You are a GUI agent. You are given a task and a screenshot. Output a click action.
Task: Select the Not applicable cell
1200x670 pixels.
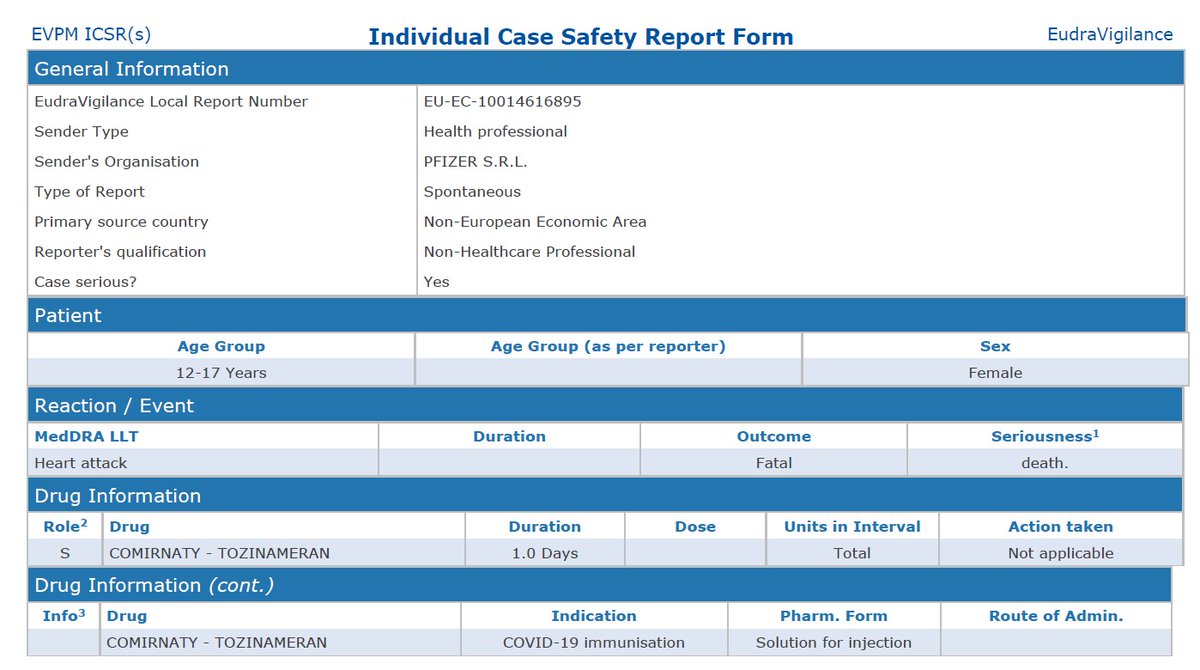pos(1060,552)
